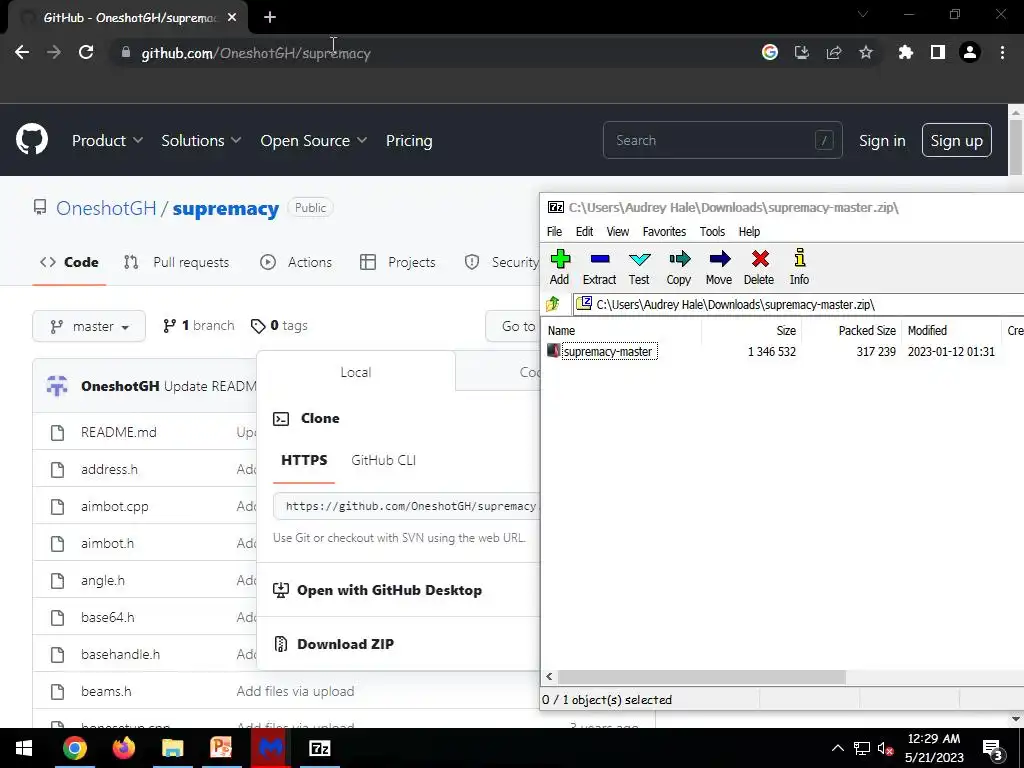Show hidden system tray icons
The width and height of the screenshot is (1024, 768).
(837, 748)
